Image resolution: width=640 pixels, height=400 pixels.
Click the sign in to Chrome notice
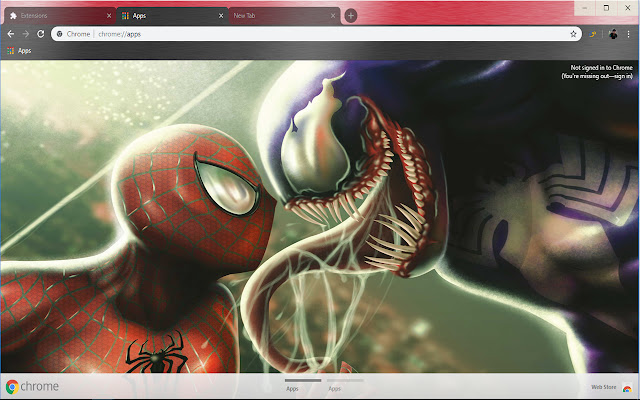(x=597, y=72)
